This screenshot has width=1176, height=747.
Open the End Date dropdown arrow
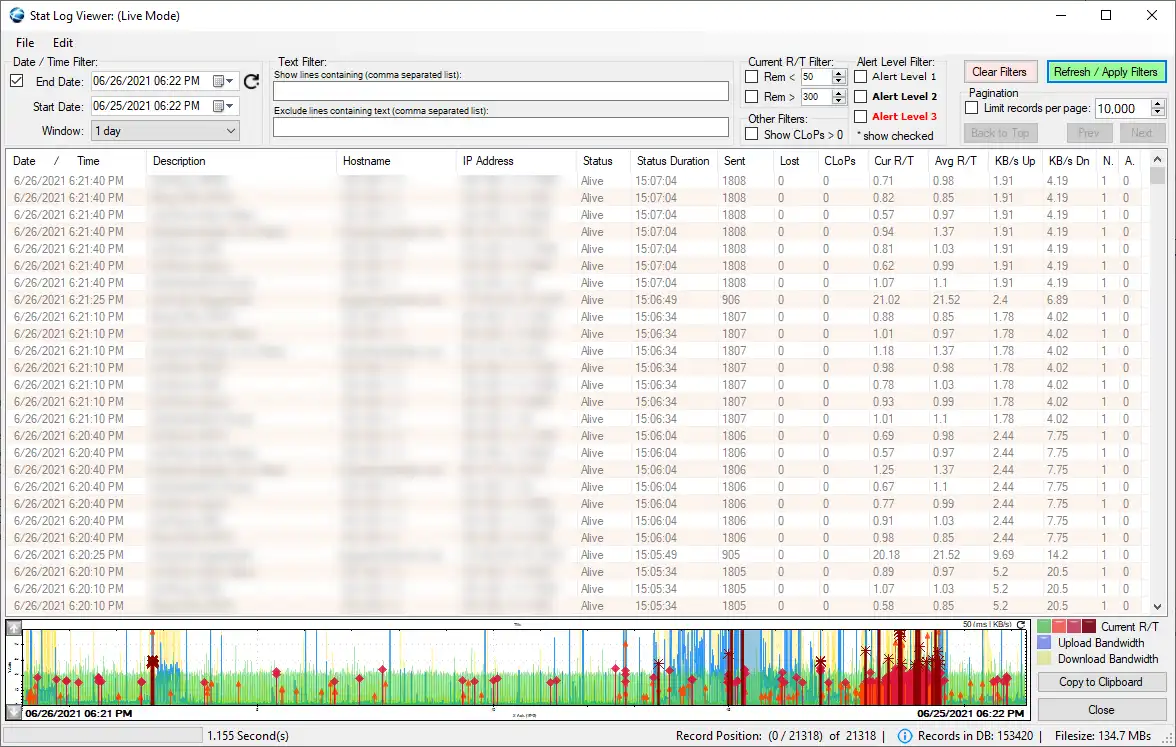(229, 81)
